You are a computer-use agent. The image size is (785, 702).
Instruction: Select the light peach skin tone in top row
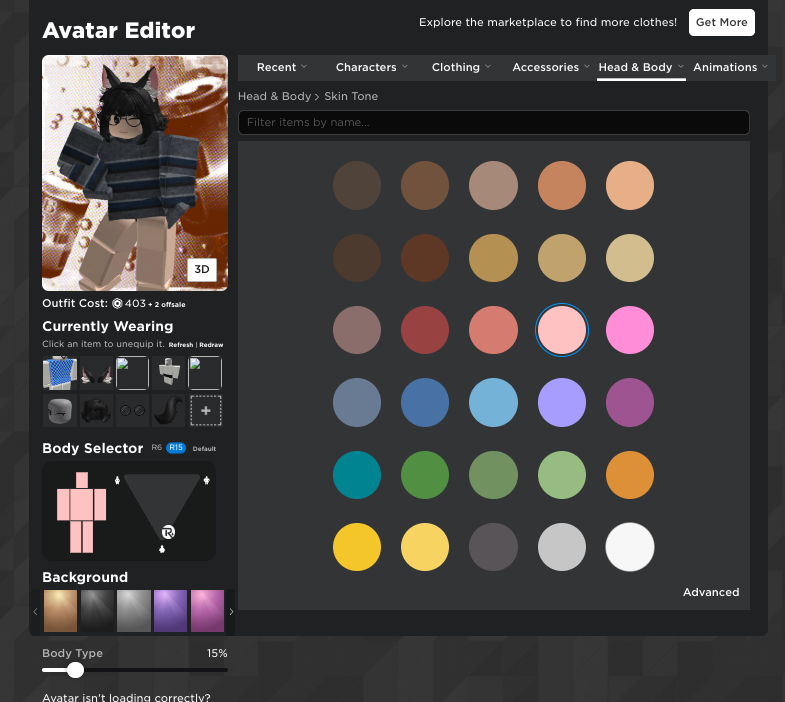[x=630, y=186]
